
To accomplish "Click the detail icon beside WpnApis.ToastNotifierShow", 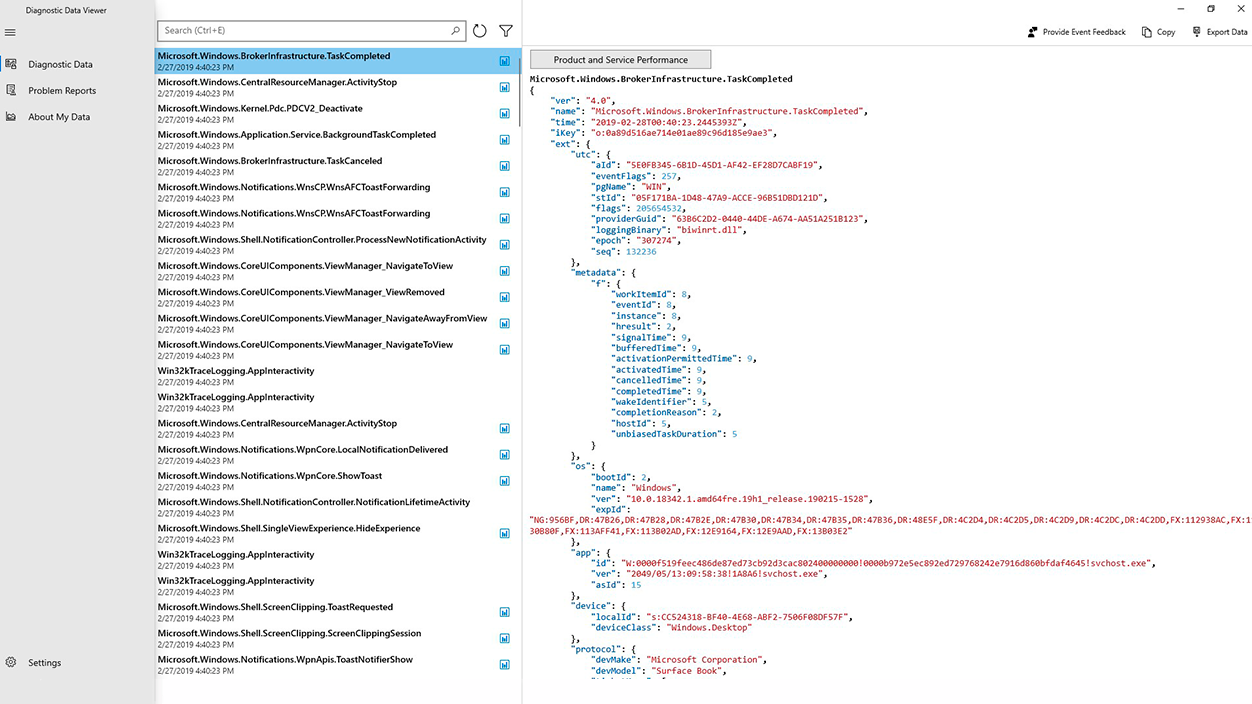I will click(504, 664).
